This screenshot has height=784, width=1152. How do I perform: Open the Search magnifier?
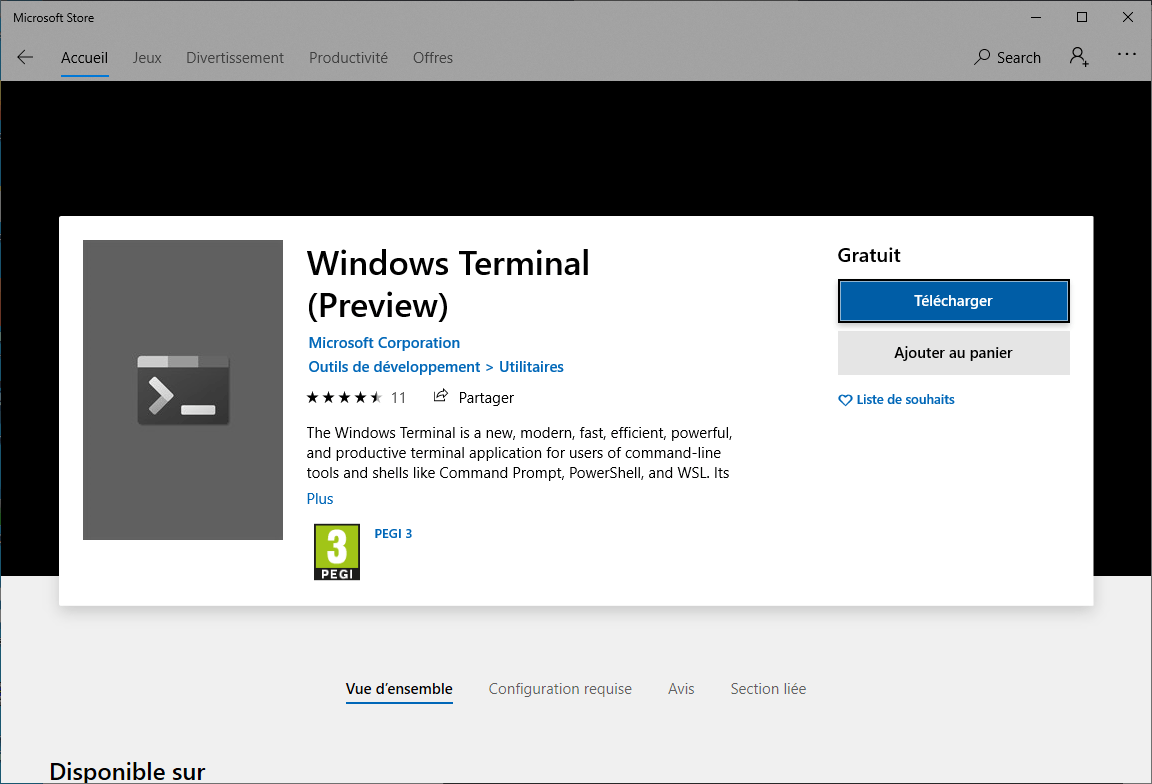(x=982, y=57)
